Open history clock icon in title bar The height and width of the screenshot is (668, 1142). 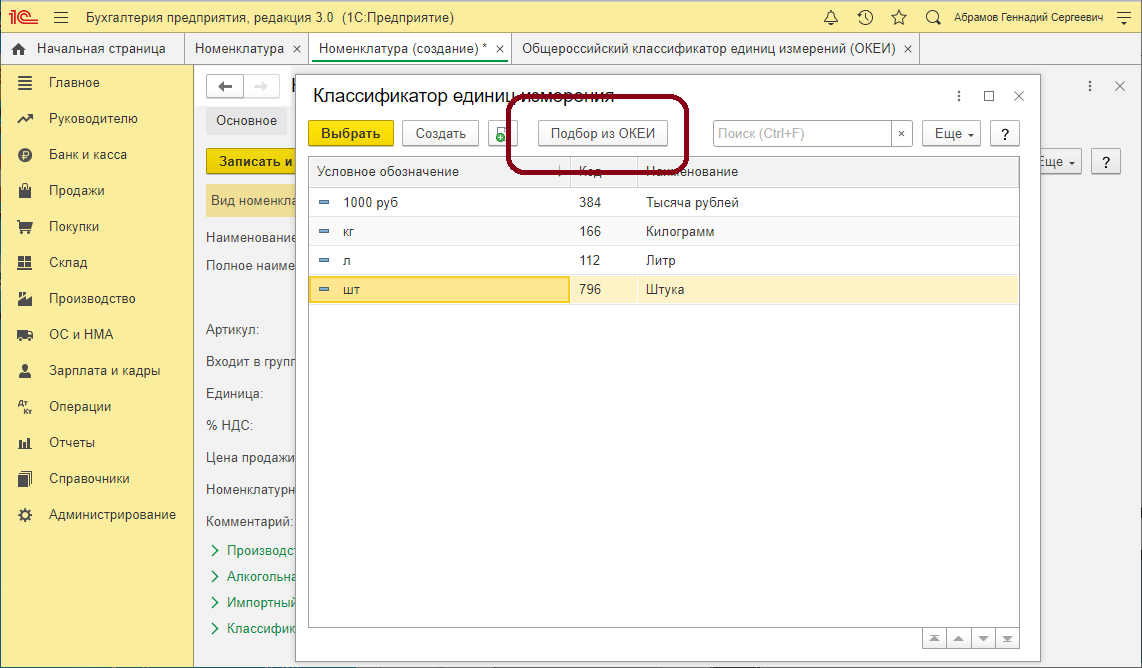865,18
